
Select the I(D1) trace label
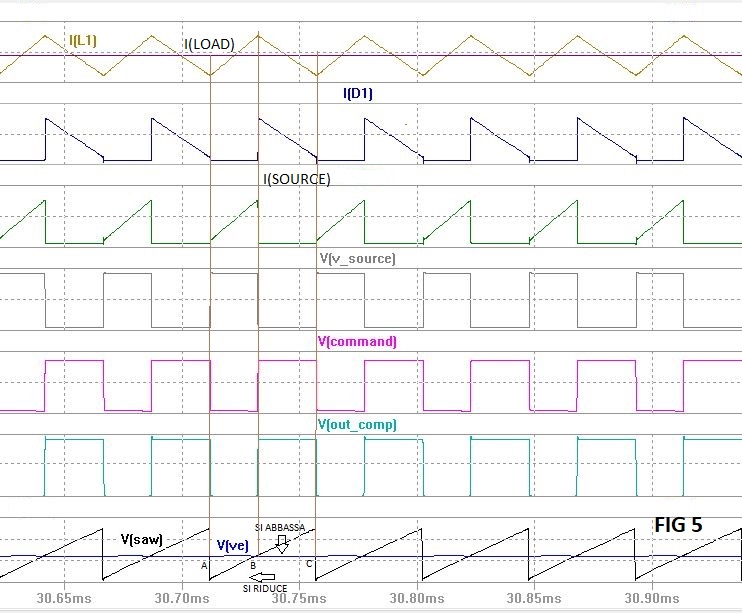[x=358, y=93]
